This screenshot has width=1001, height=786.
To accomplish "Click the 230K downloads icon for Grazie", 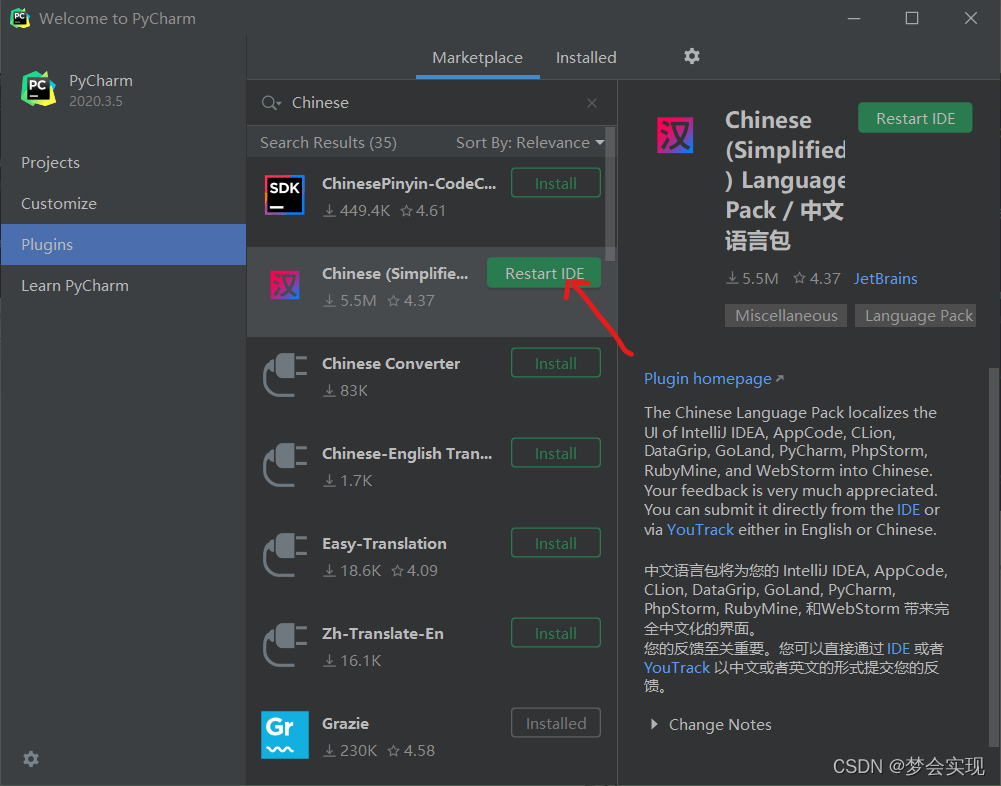I will (x=329, y=751).
